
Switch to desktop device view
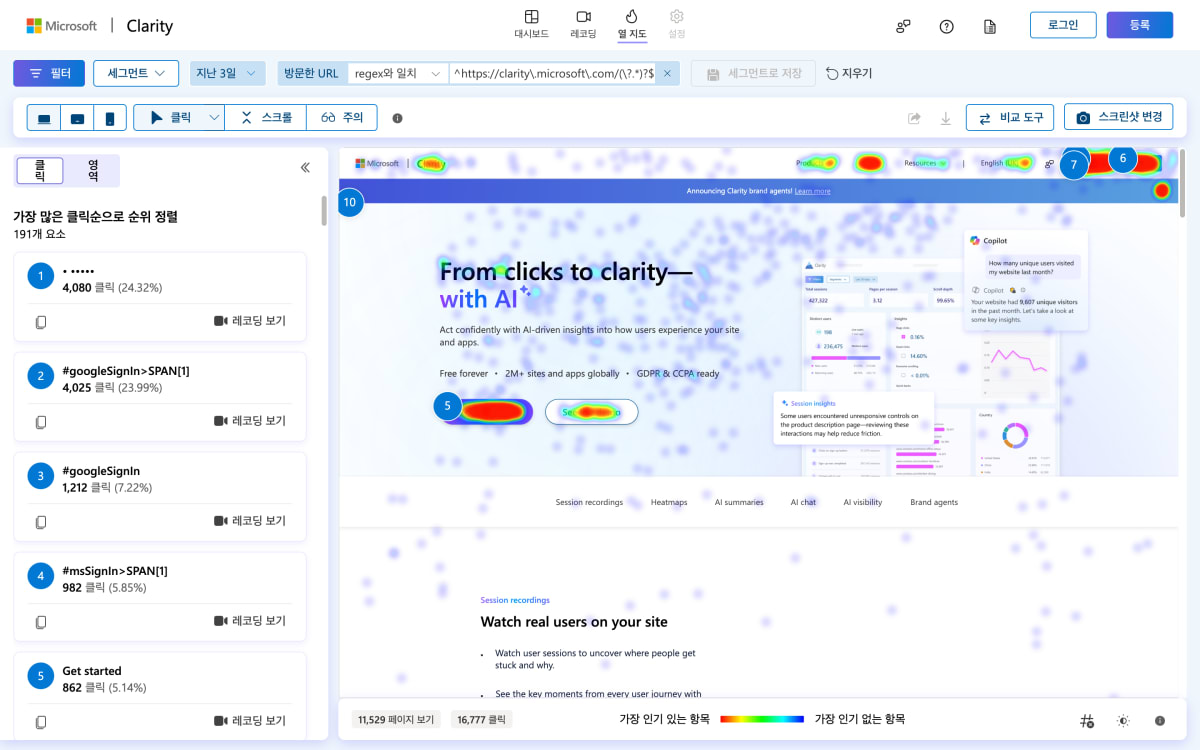click(x=44, y=118)
